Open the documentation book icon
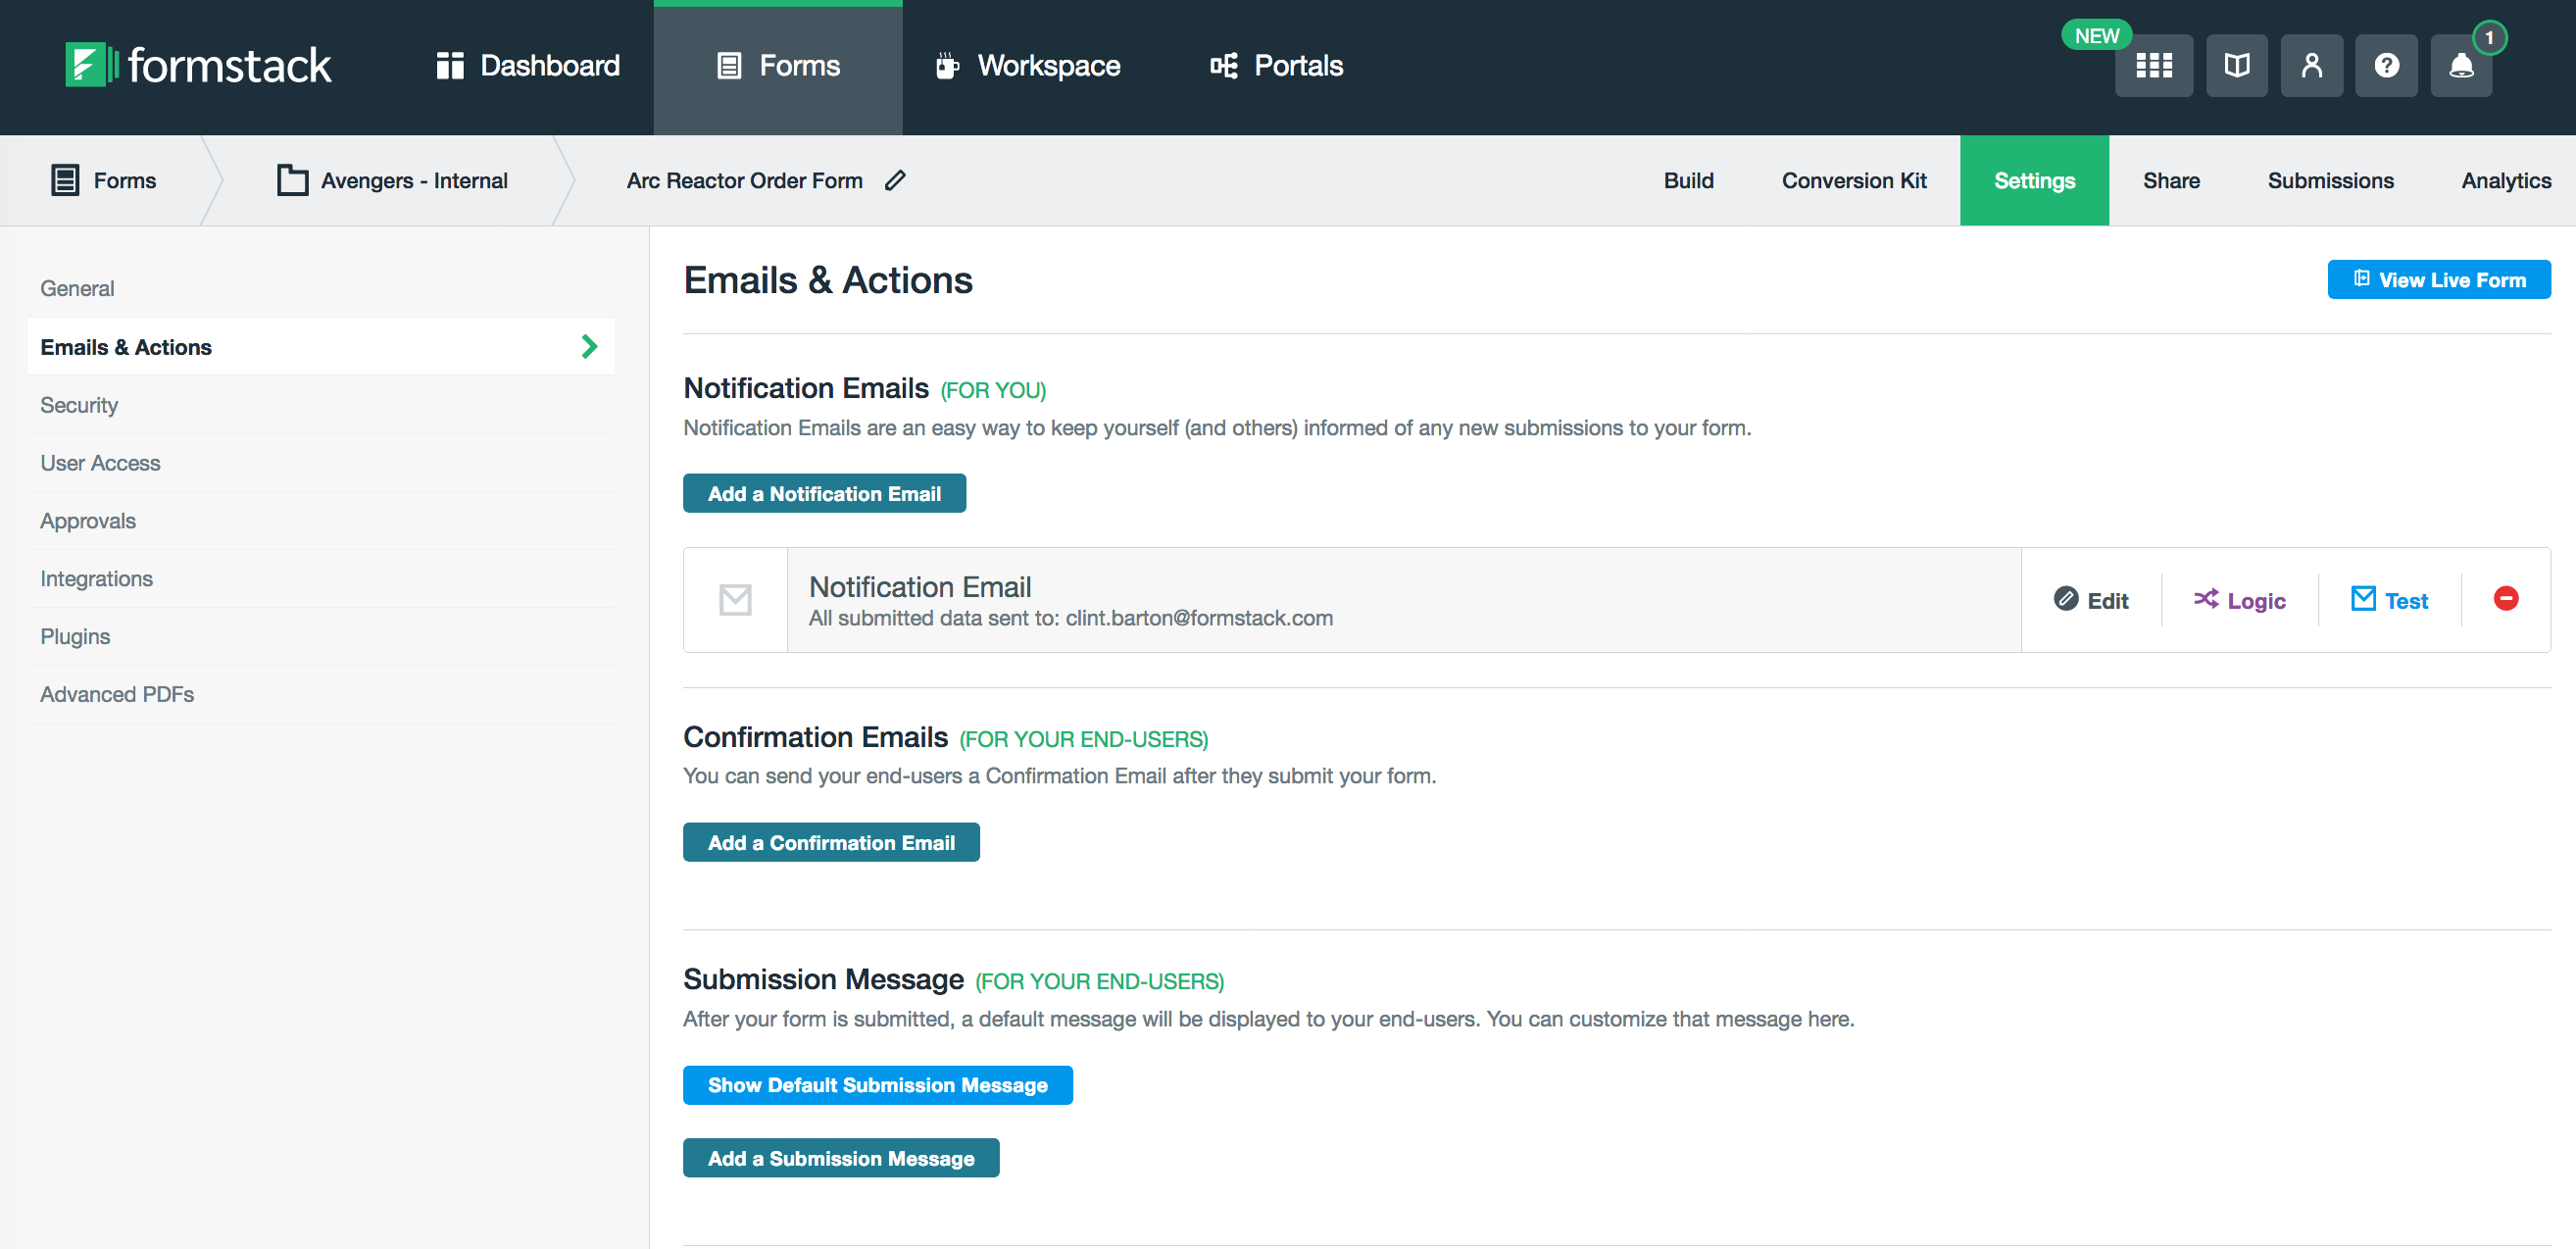2576x1249 pixels. pos(2236,65)
